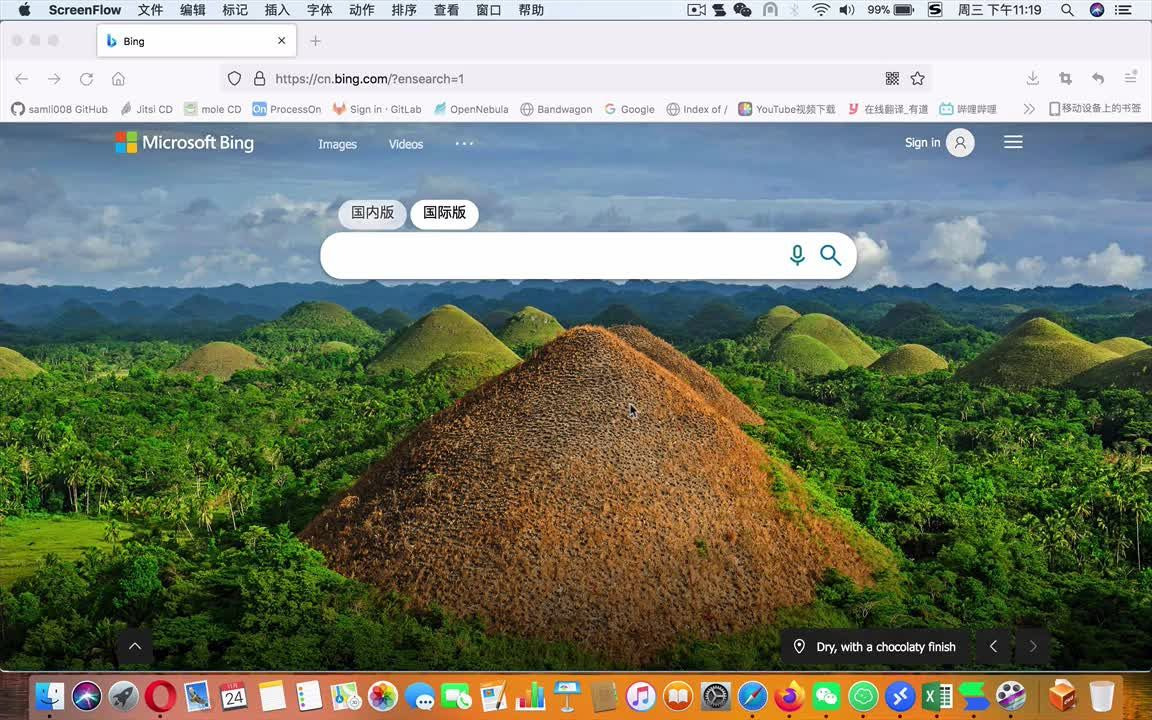Select the 国际版 international version
Viewport: 1152px width, 720px height.
pos(444,213)
